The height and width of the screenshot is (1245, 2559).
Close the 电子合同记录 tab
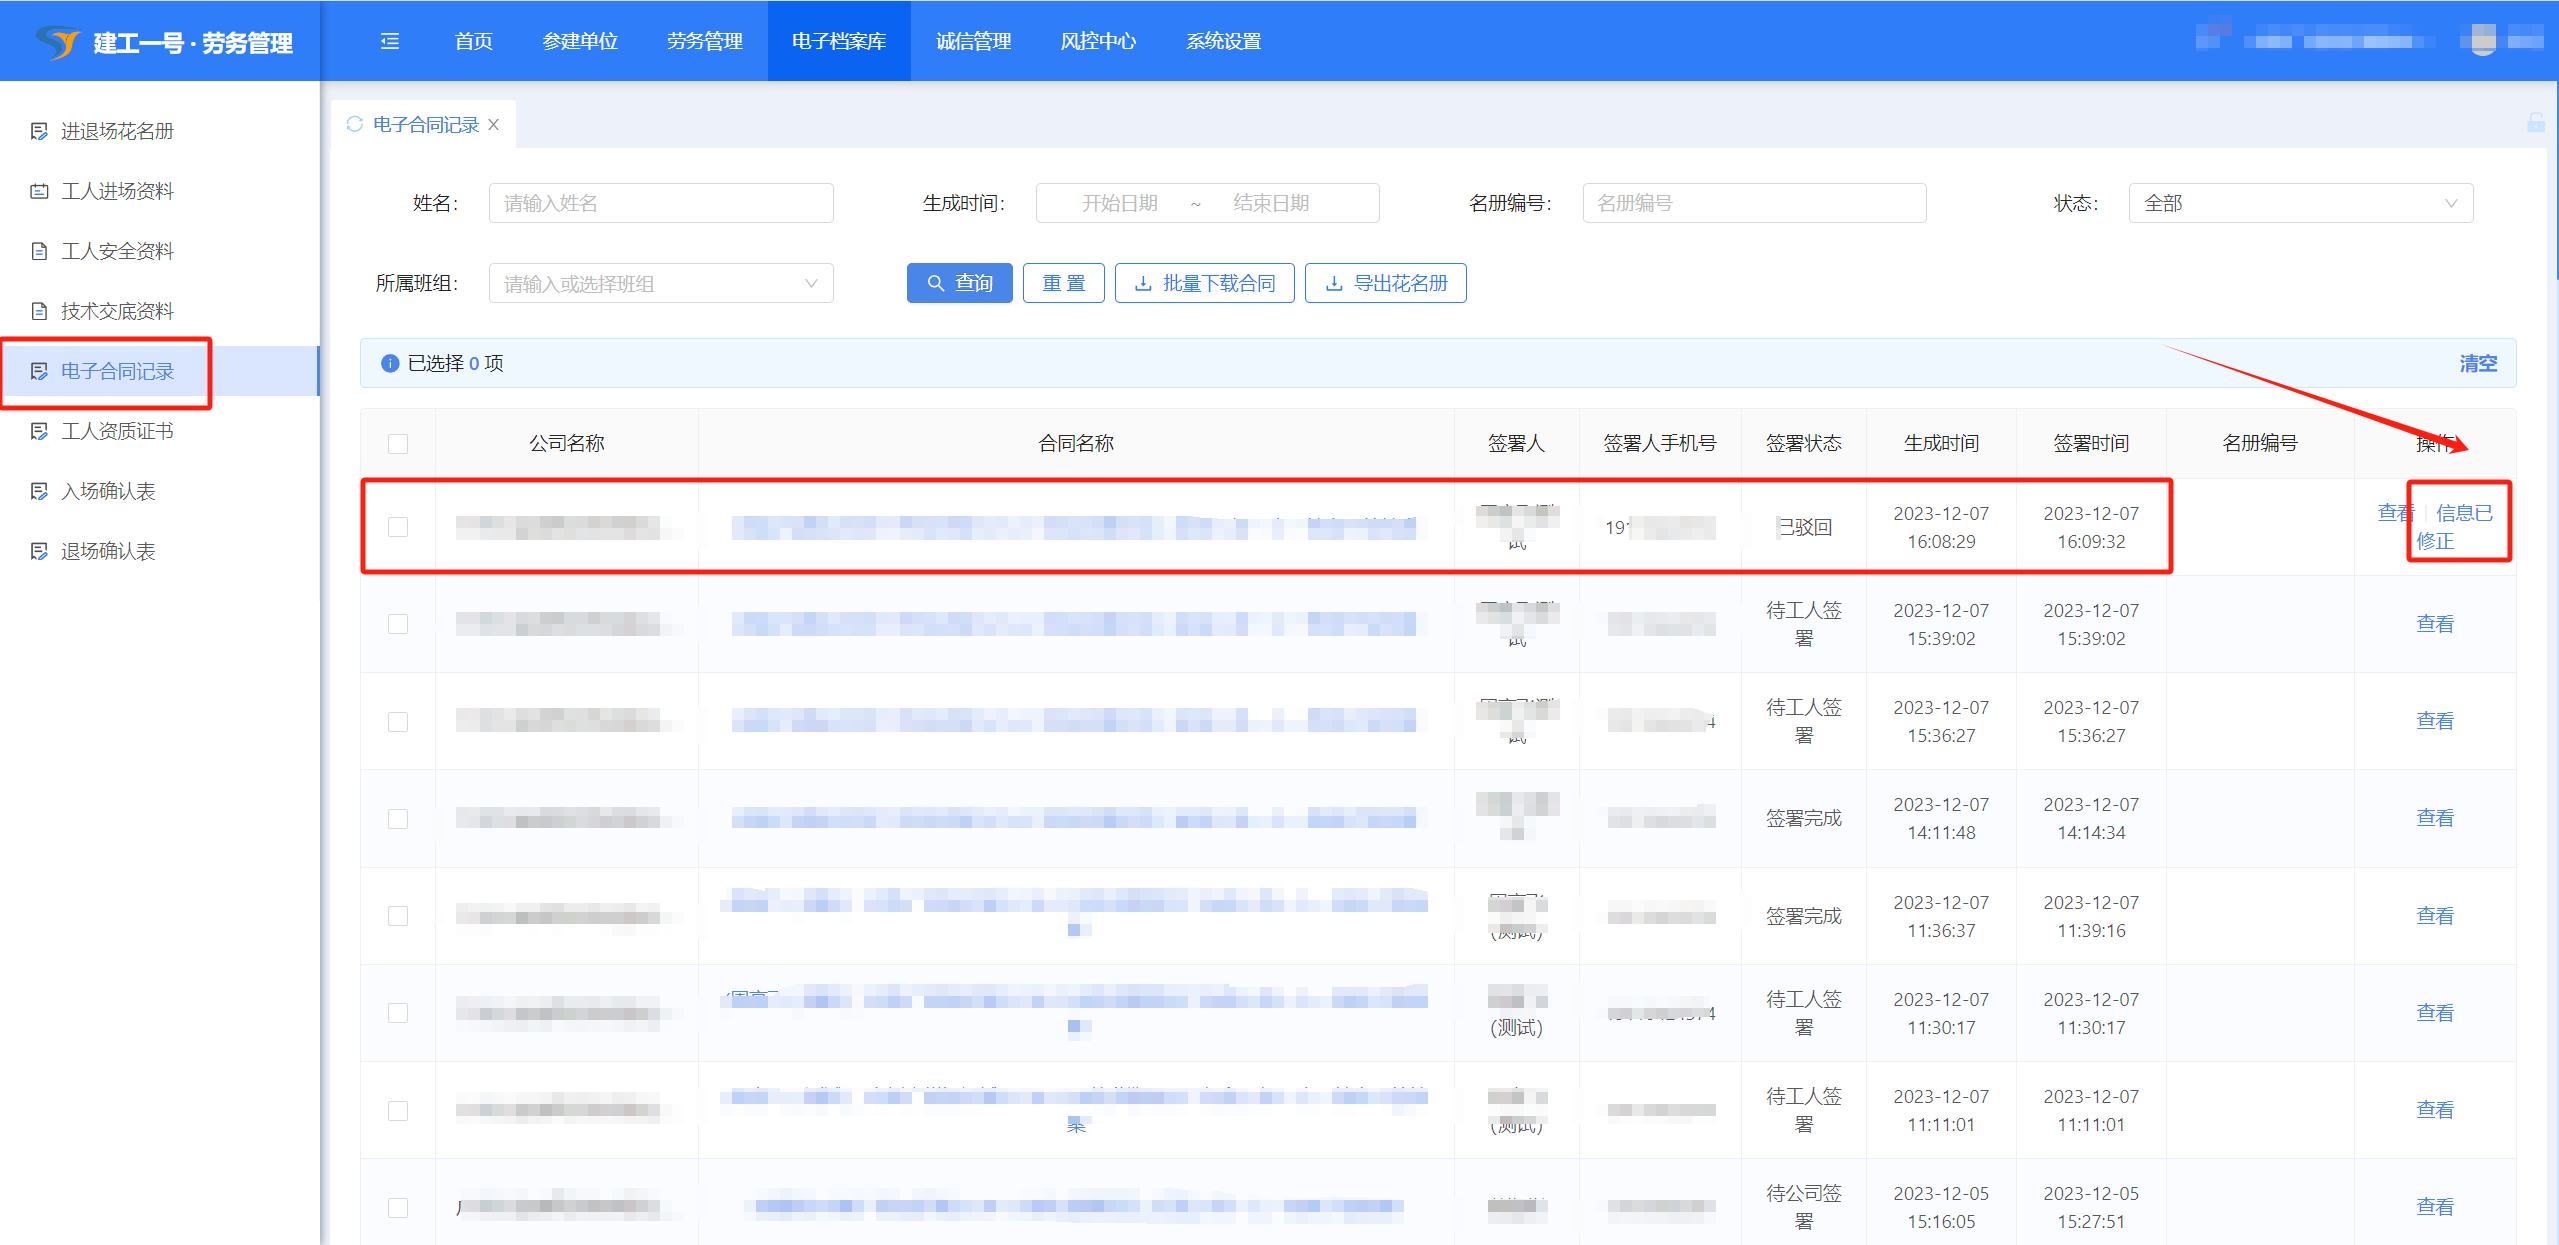494,124
